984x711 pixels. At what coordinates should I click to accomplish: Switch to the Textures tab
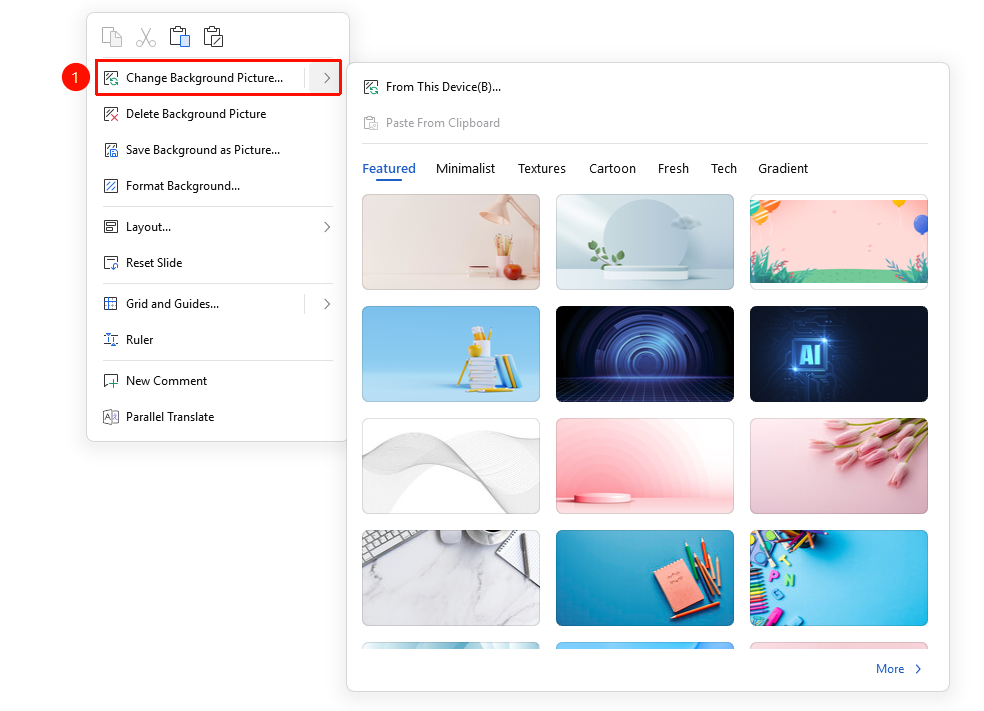pos(542,169)
